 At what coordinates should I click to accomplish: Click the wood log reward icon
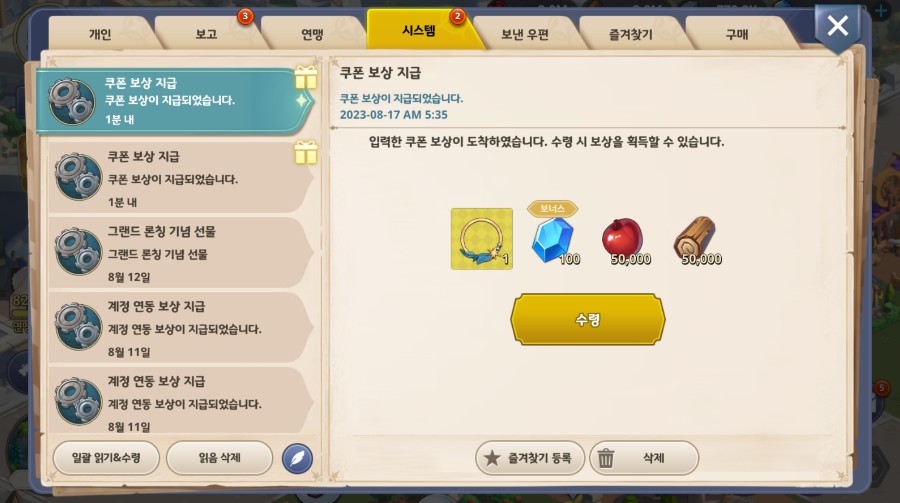pos(695,238)
